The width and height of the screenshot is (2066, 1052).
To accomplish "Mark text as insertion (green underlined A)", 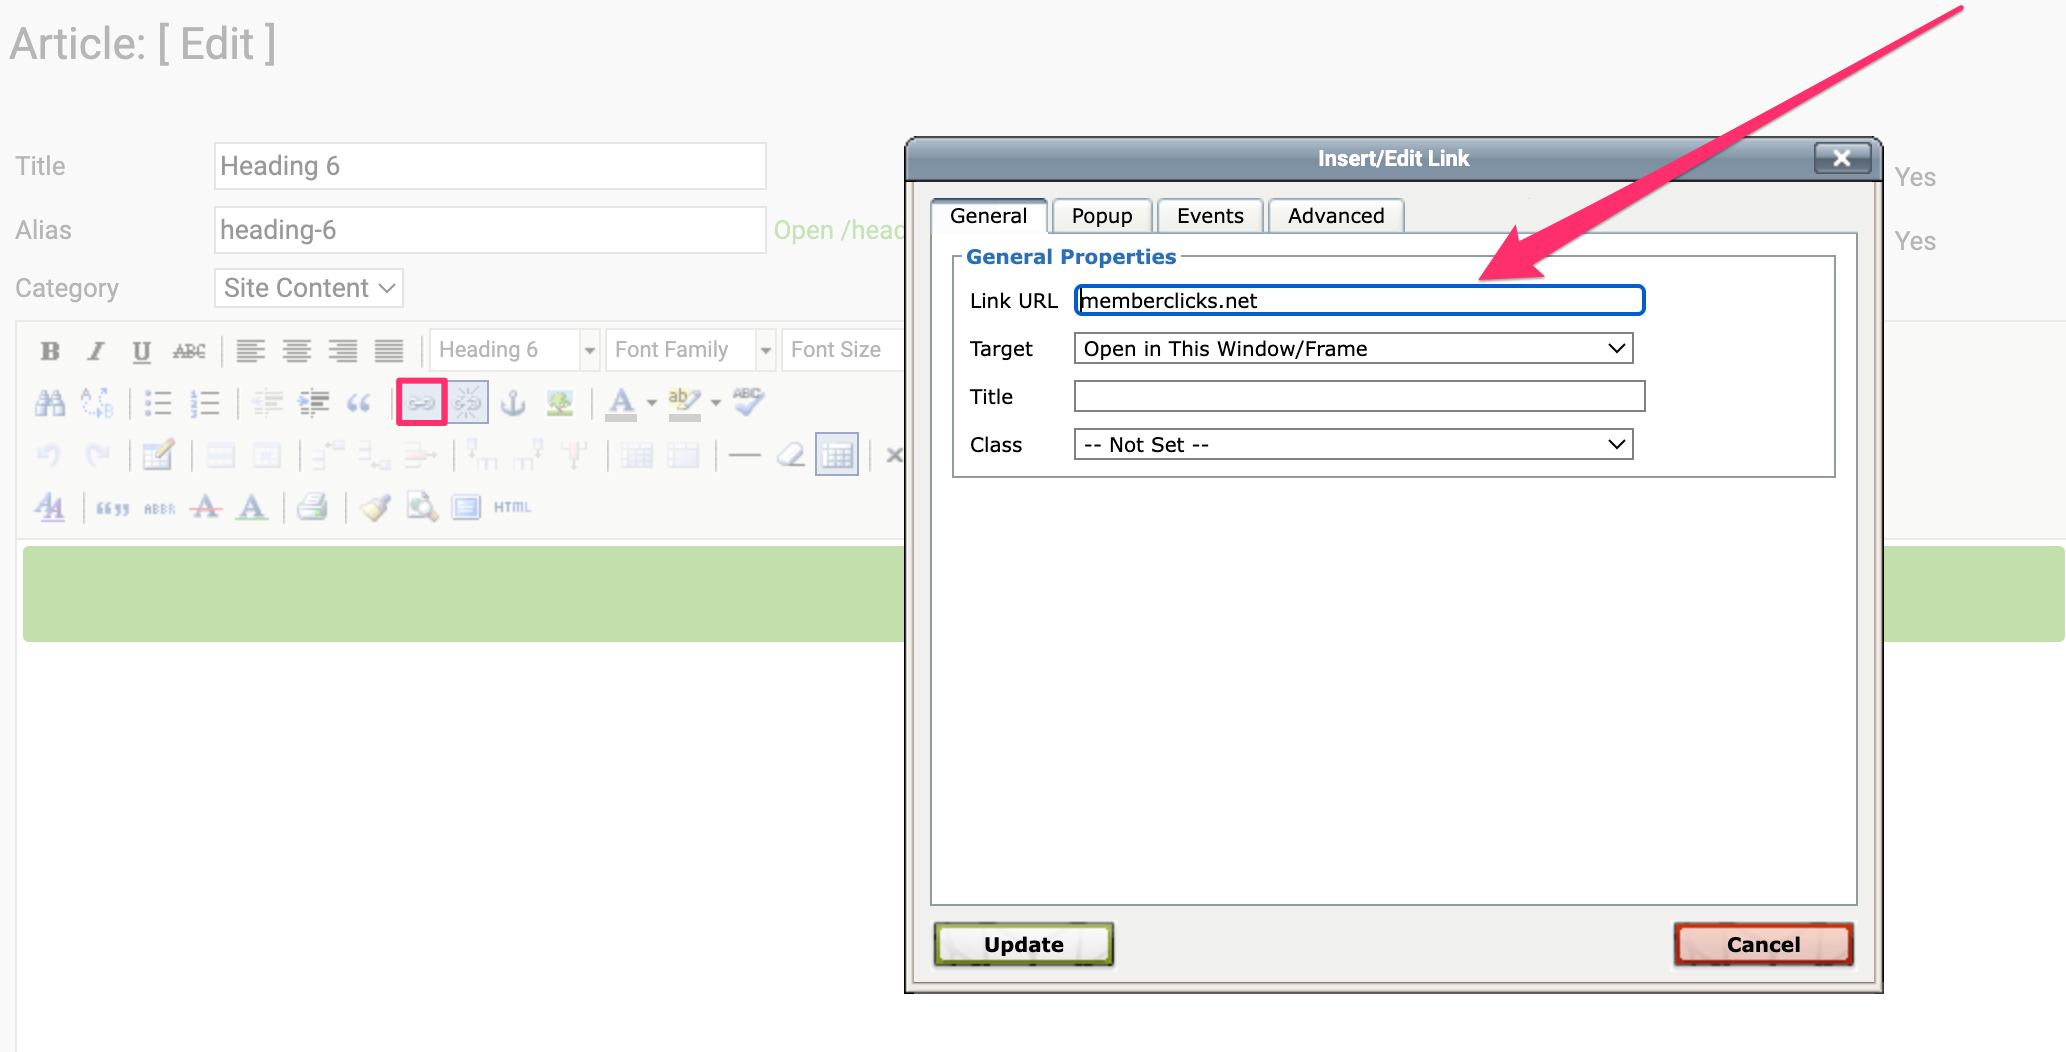I will coord(252,507).
